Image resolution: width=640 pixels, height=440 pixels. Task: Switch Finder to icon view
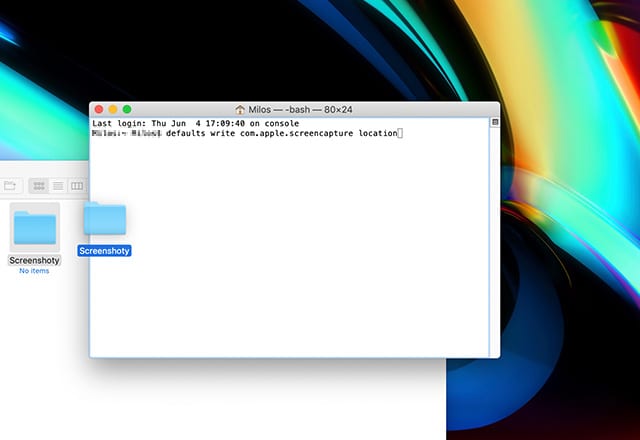pos(39,186)
